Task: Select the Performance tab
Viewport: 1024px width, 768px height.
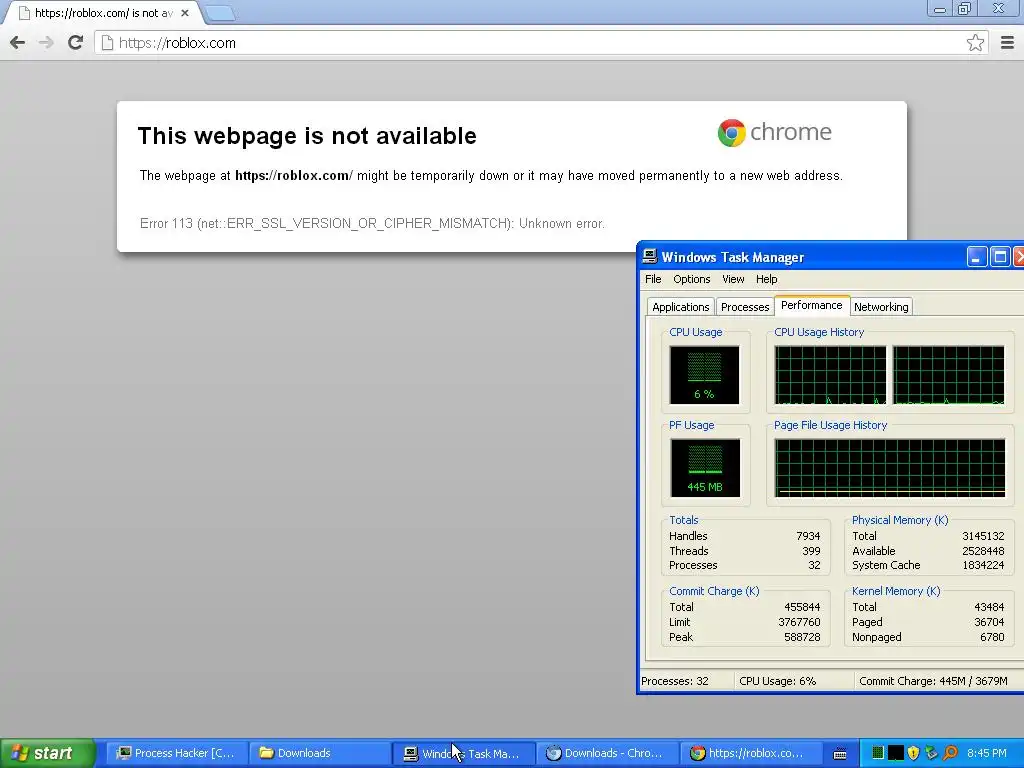Action: point(812,305)
